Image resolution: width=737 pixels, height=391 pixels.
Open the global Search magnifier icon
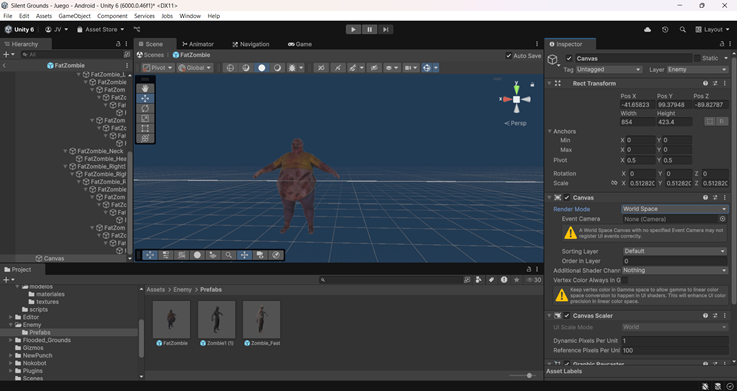click(x=682, y=29)
